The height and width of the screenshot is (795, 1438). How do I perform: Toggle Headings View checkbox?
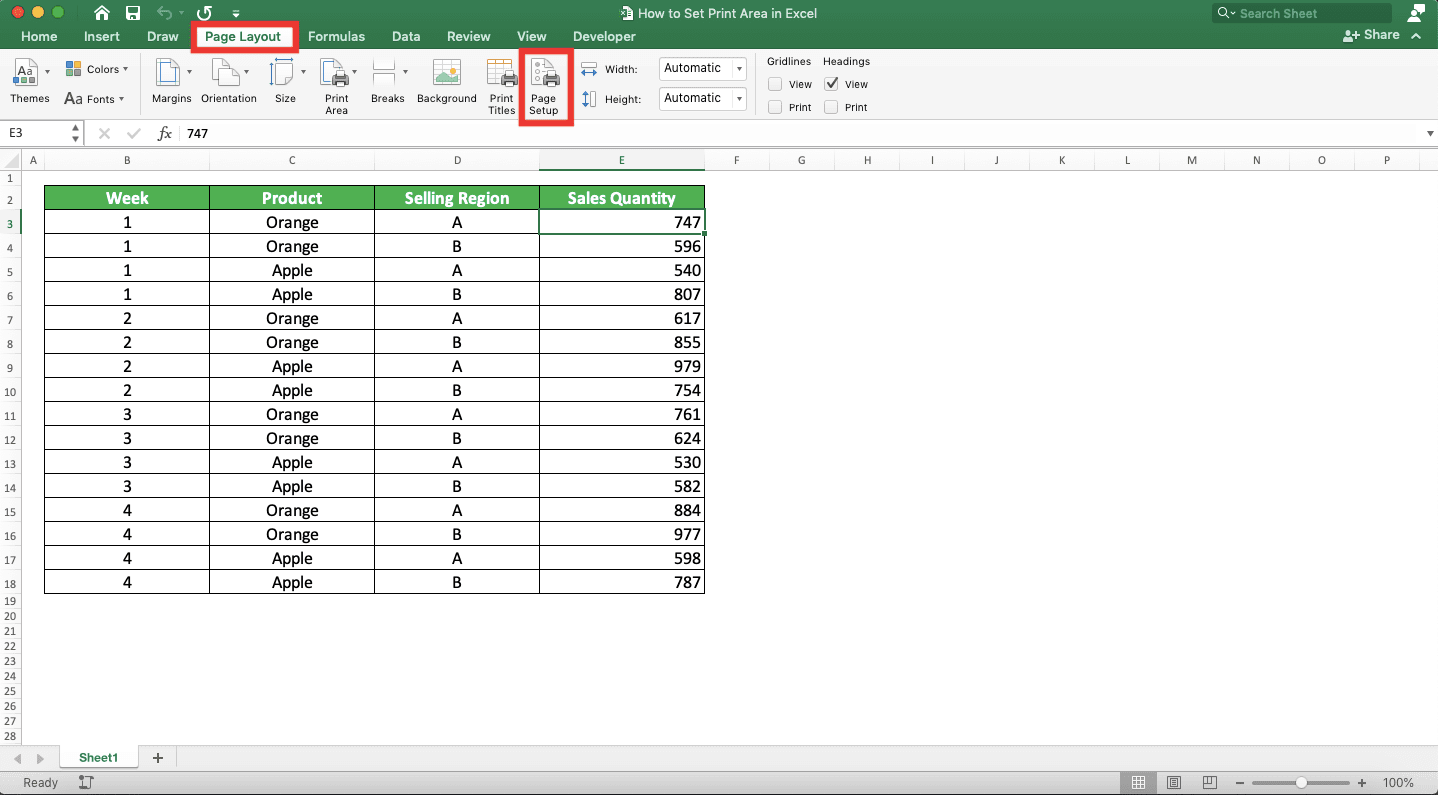click(x=831, y=84)
